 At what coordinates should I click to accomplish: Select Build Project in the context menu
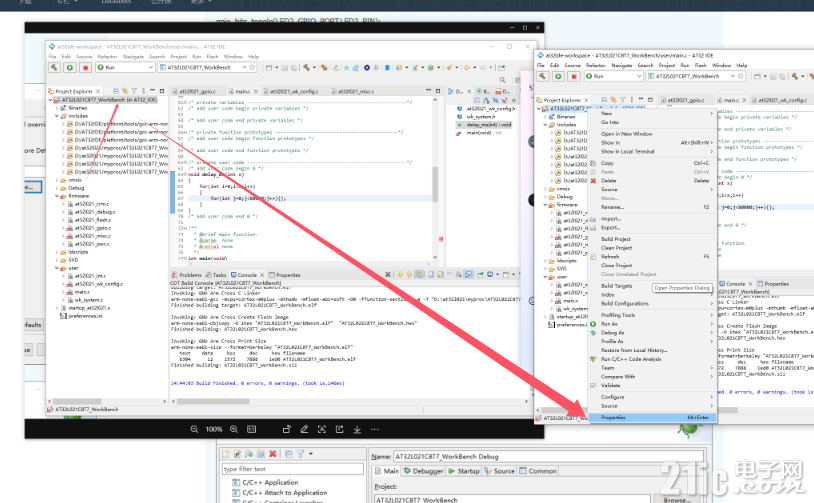tap(616, 239)
